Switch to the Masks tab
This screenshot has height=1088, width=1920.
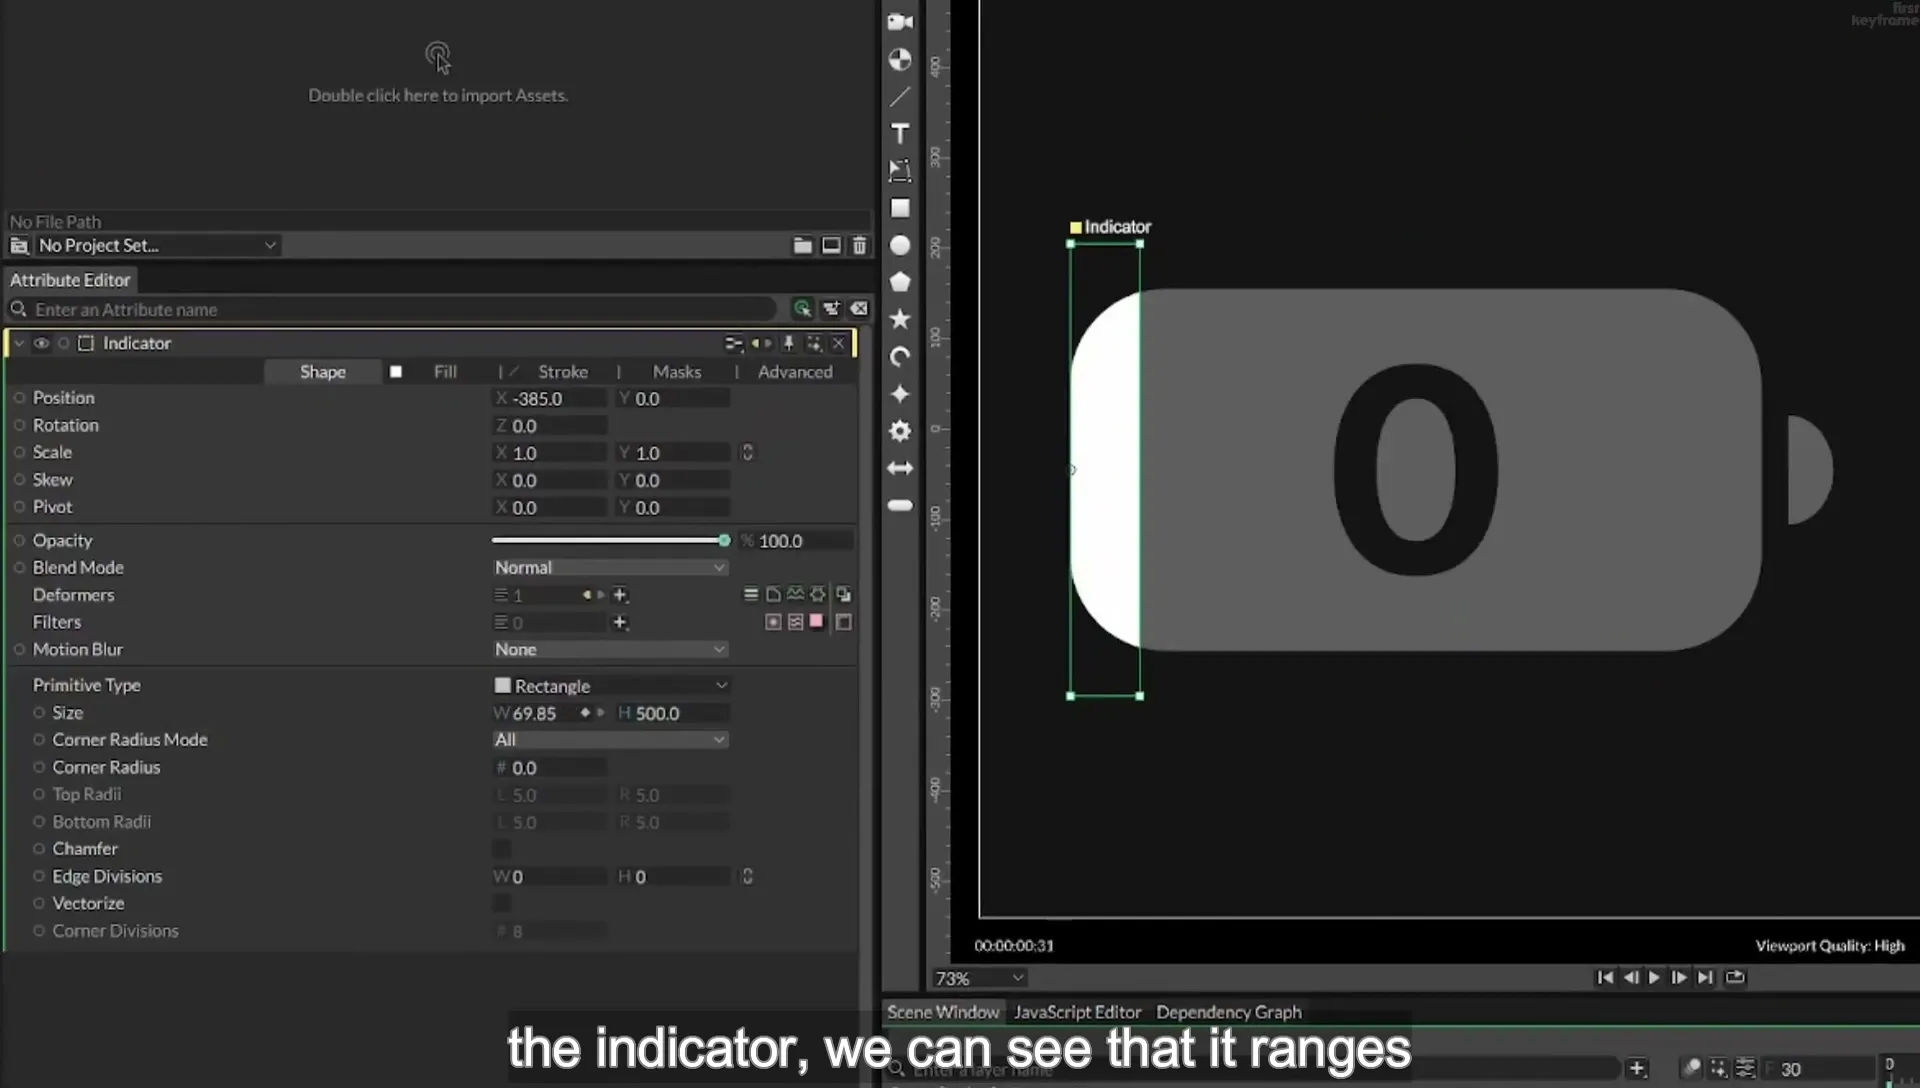(677, 372)
